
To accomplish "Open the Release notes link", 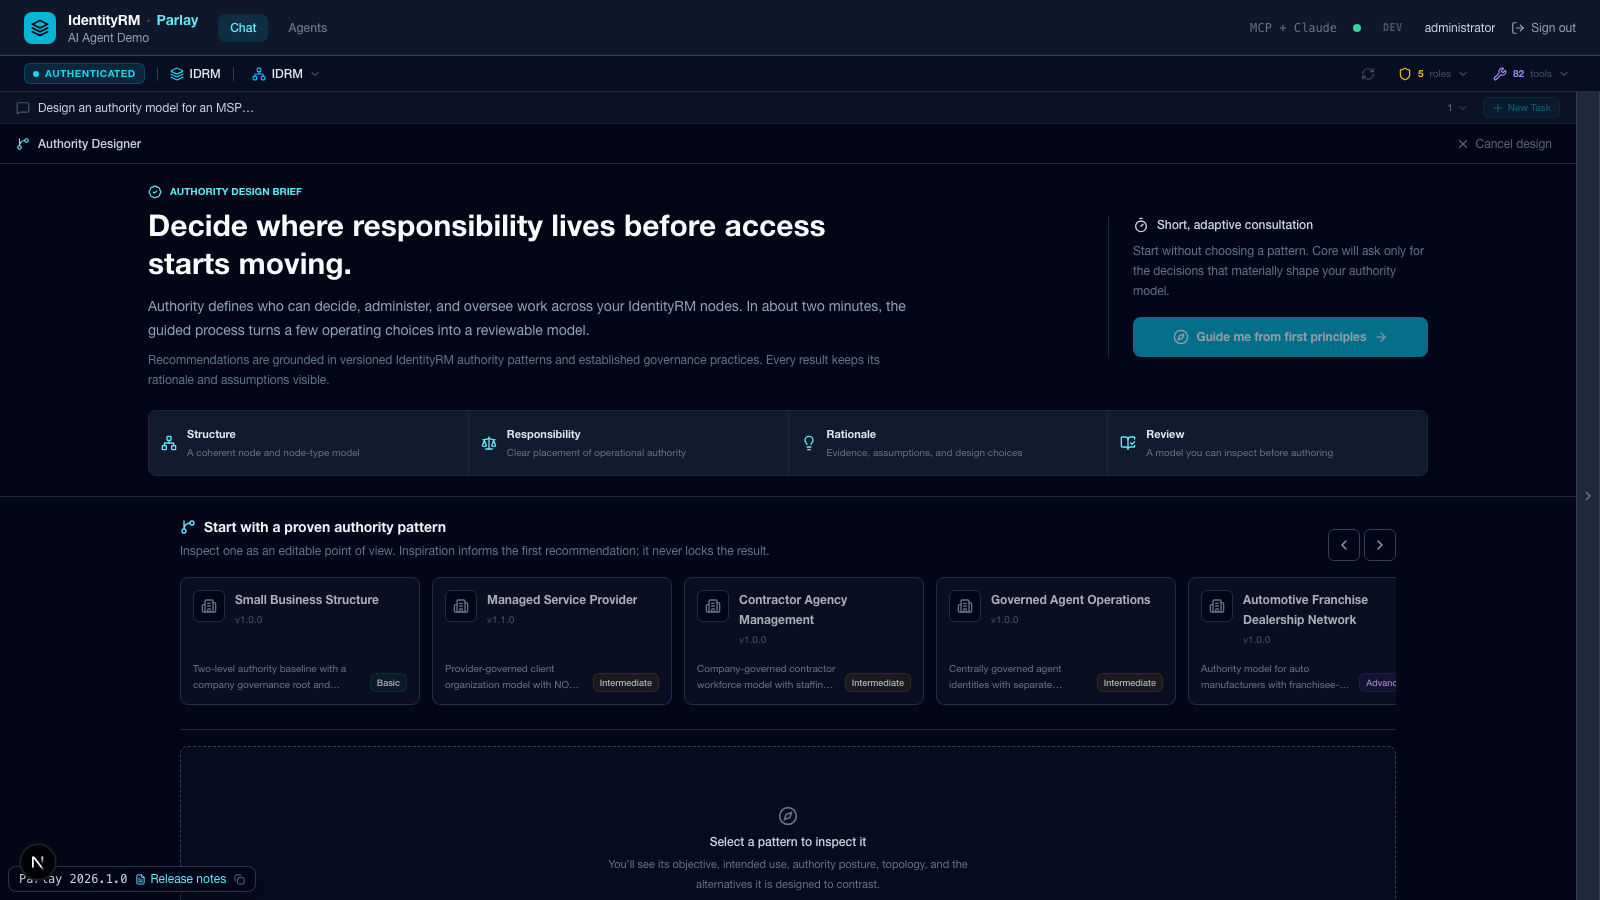I will (x=181, y=879).
